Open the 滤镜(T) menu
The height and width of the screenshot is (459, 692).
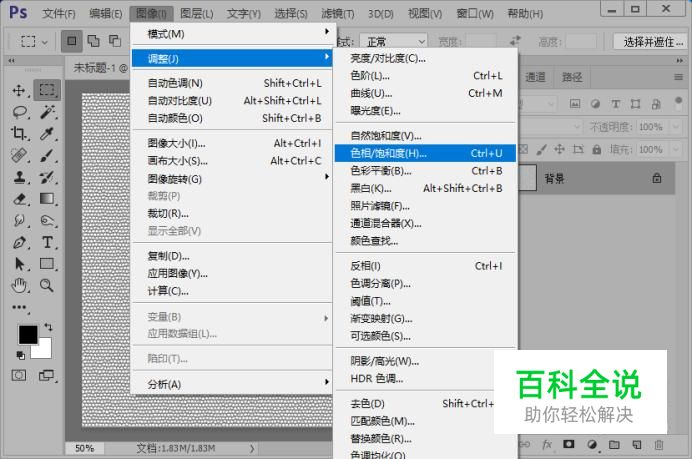click(338, 14)
